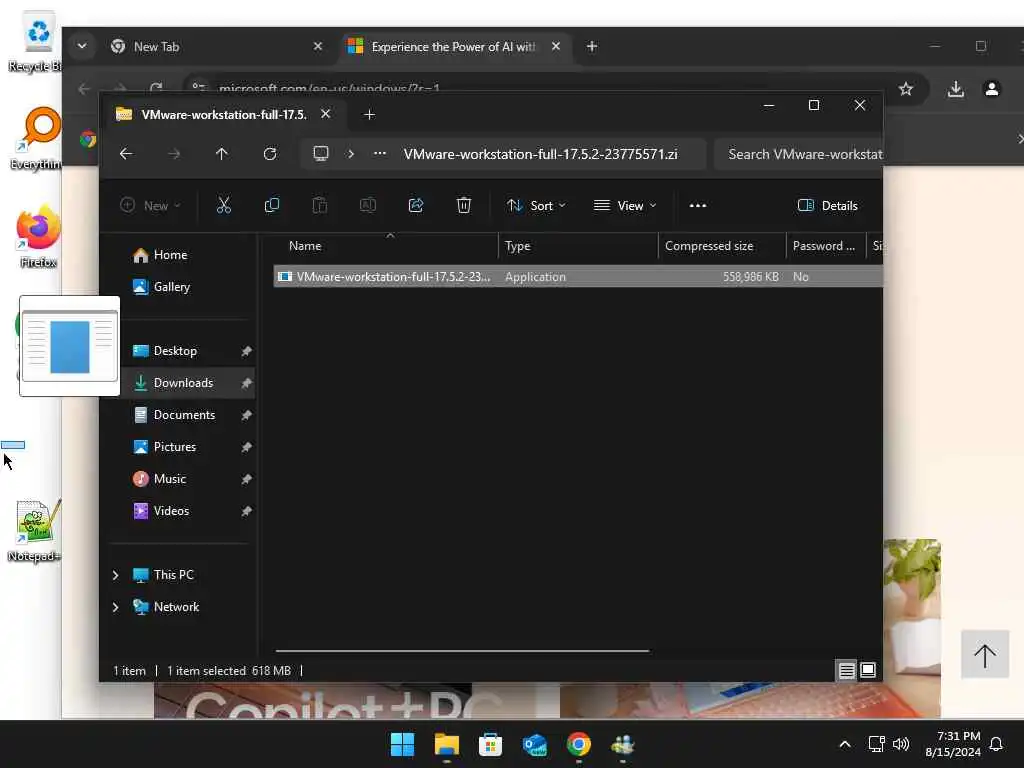The image size is (1024, 768).
Task: Click the Delete trash icon in Explorer
Action: click(464, 205)
